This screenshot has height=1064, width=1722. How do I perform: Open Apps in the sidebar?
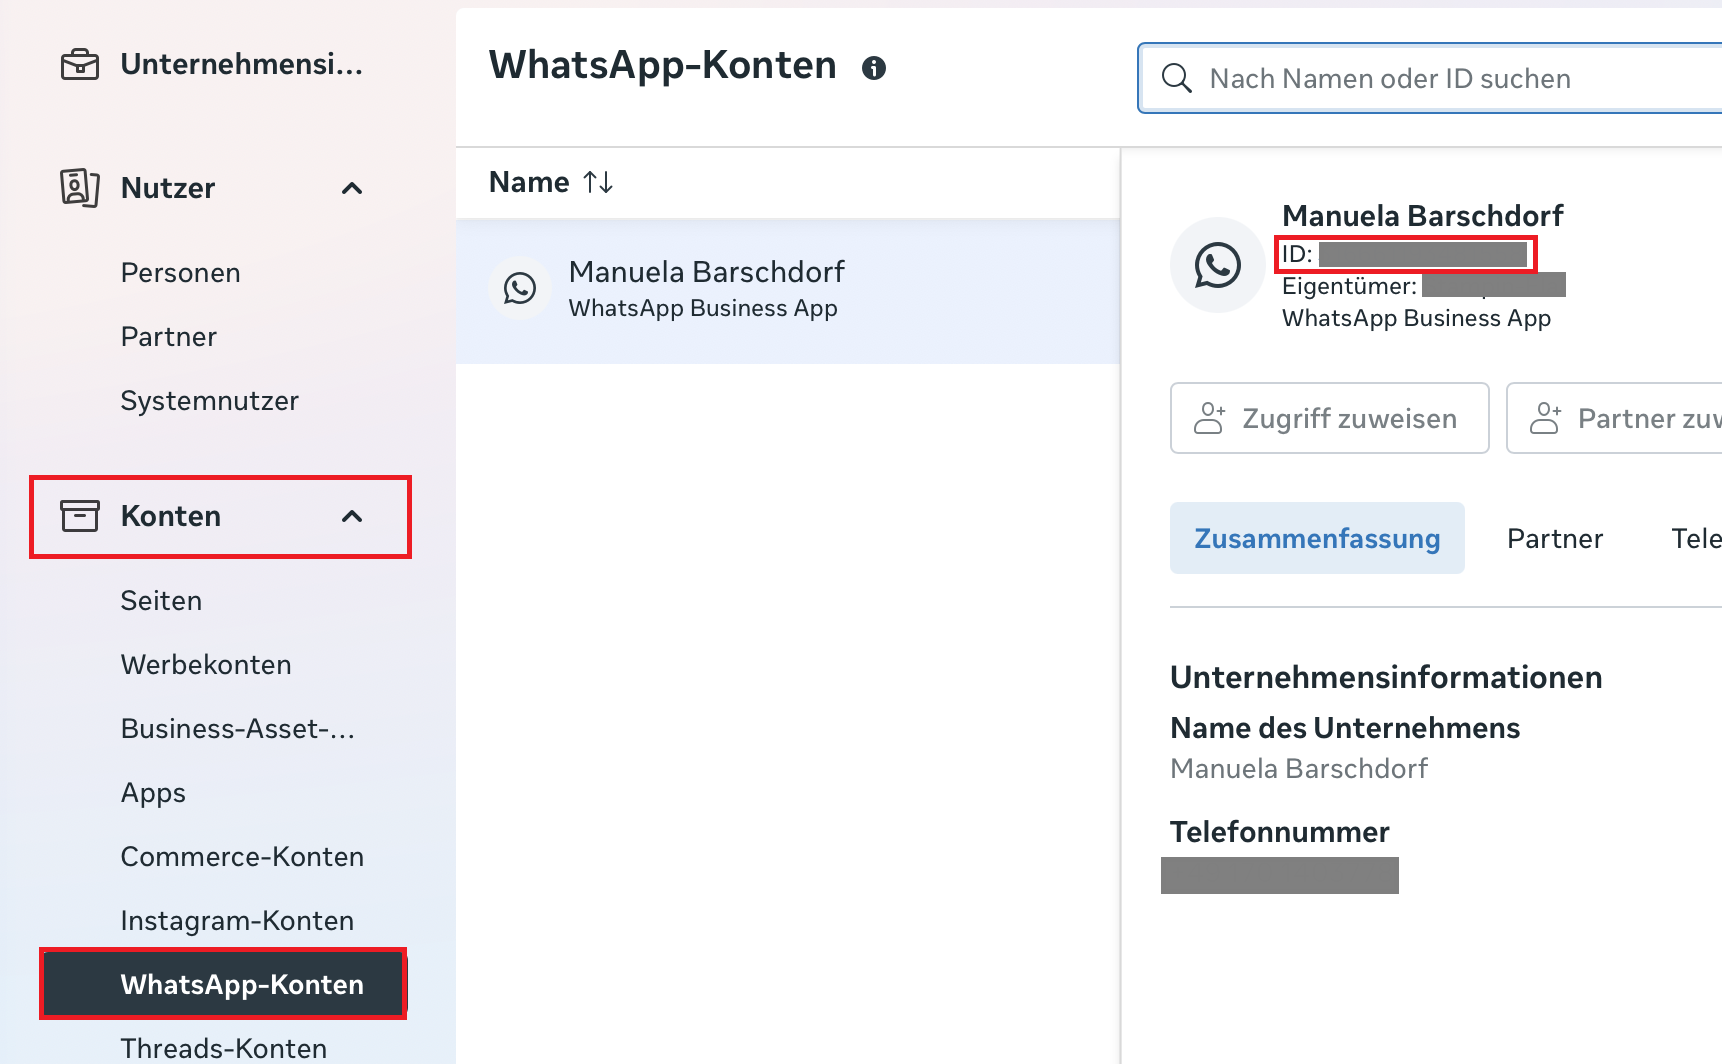(x=154, y=793)
